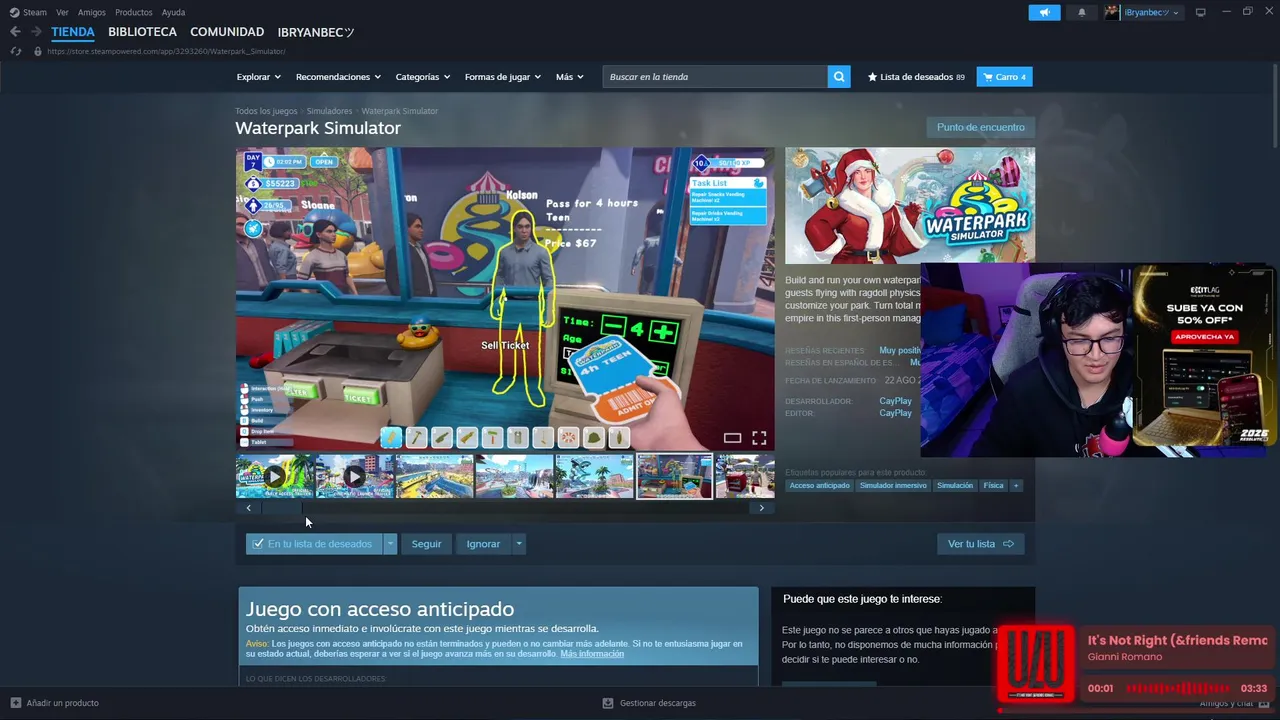Expand the Explorar menu
This screenshot has height=720, width=1280.
259,77
